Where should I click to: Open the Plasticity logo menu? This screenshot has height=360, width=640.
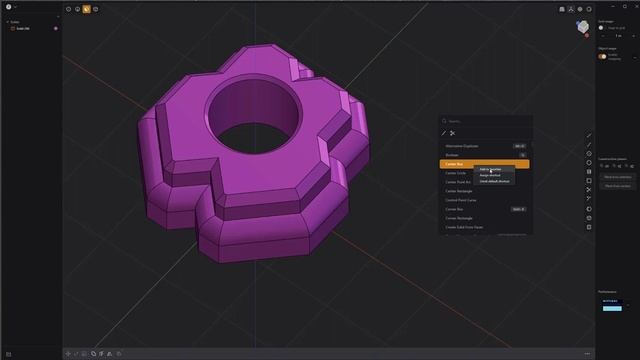(x=9, y=7)
